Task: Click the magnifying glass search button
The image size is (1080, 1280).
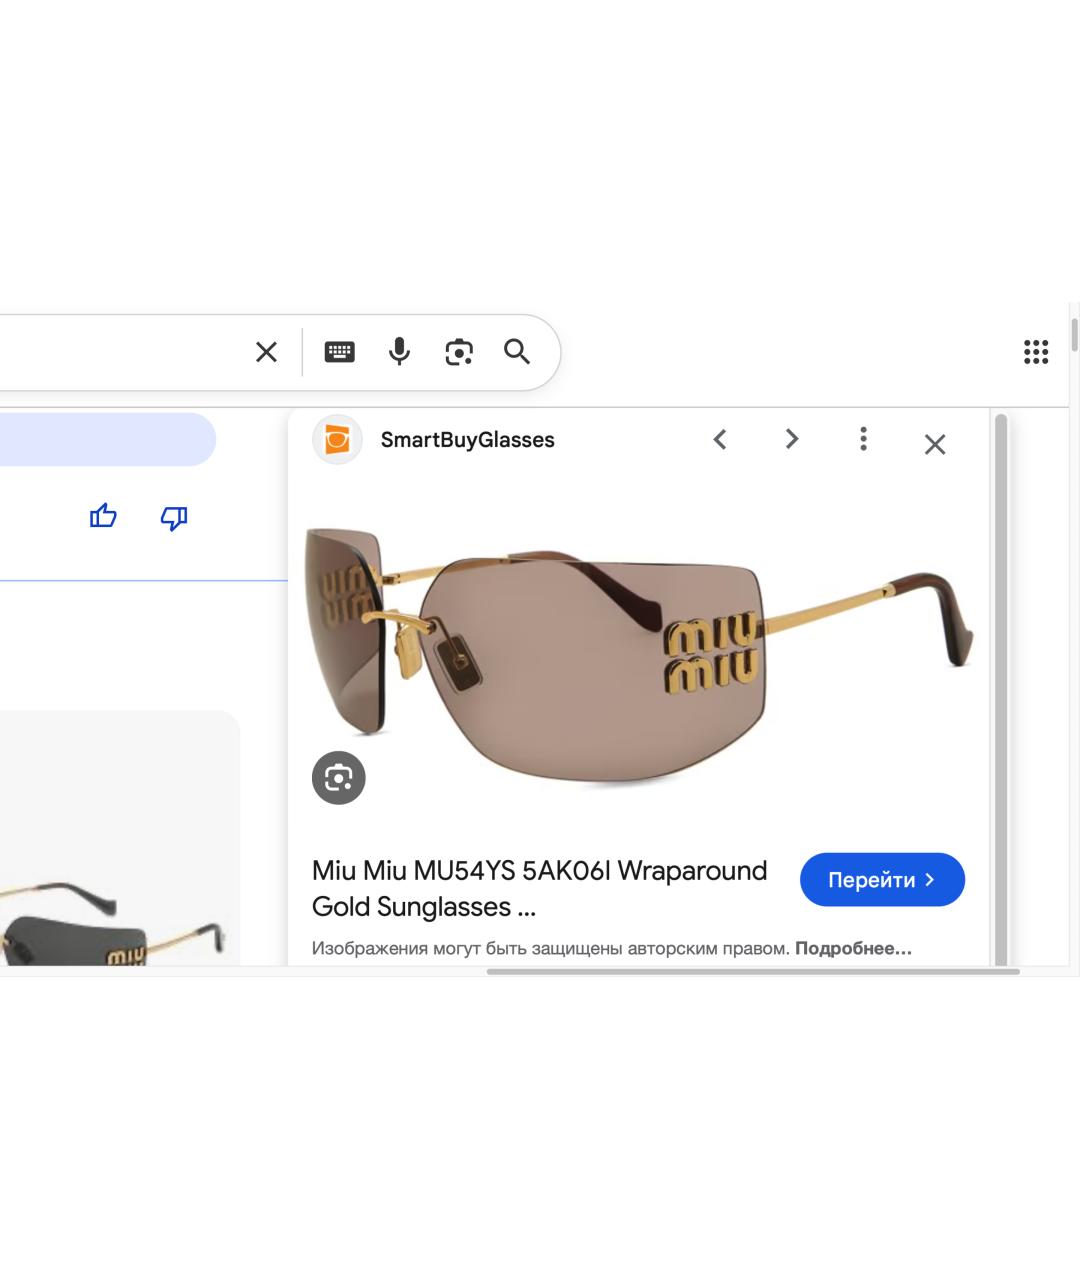Action: pos(517,352)
